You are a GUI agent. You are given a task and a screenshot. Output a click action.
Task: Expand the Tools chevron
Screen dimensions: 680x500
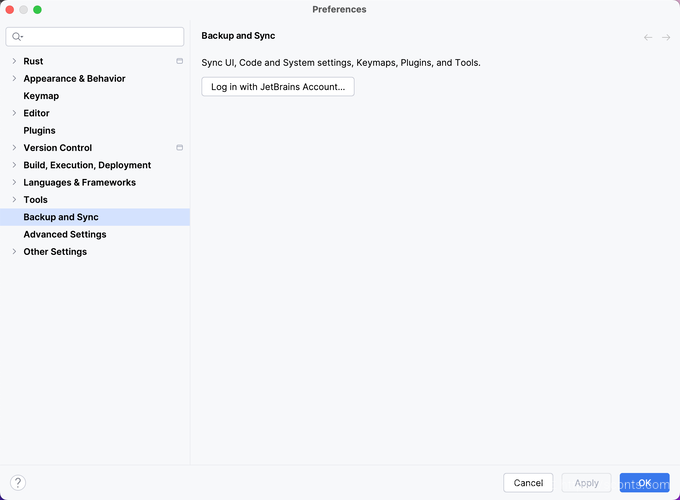pyautogui.click(x=14, y=199)
